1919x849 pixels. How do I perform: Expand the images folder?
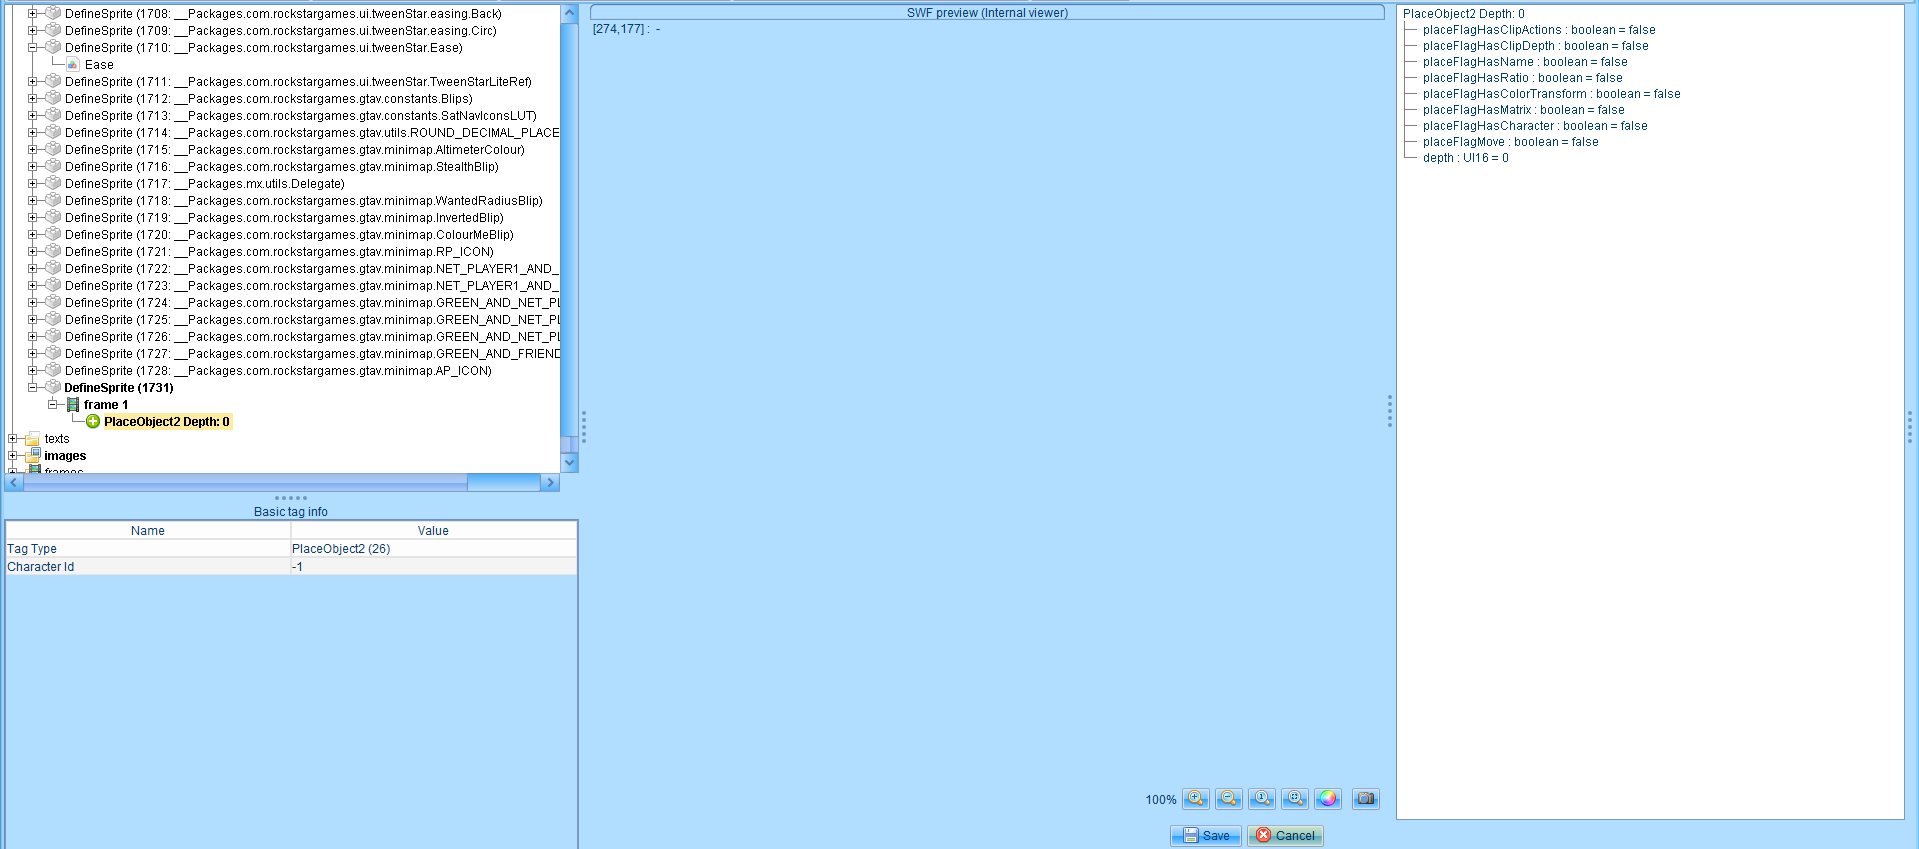pos(12,456)
